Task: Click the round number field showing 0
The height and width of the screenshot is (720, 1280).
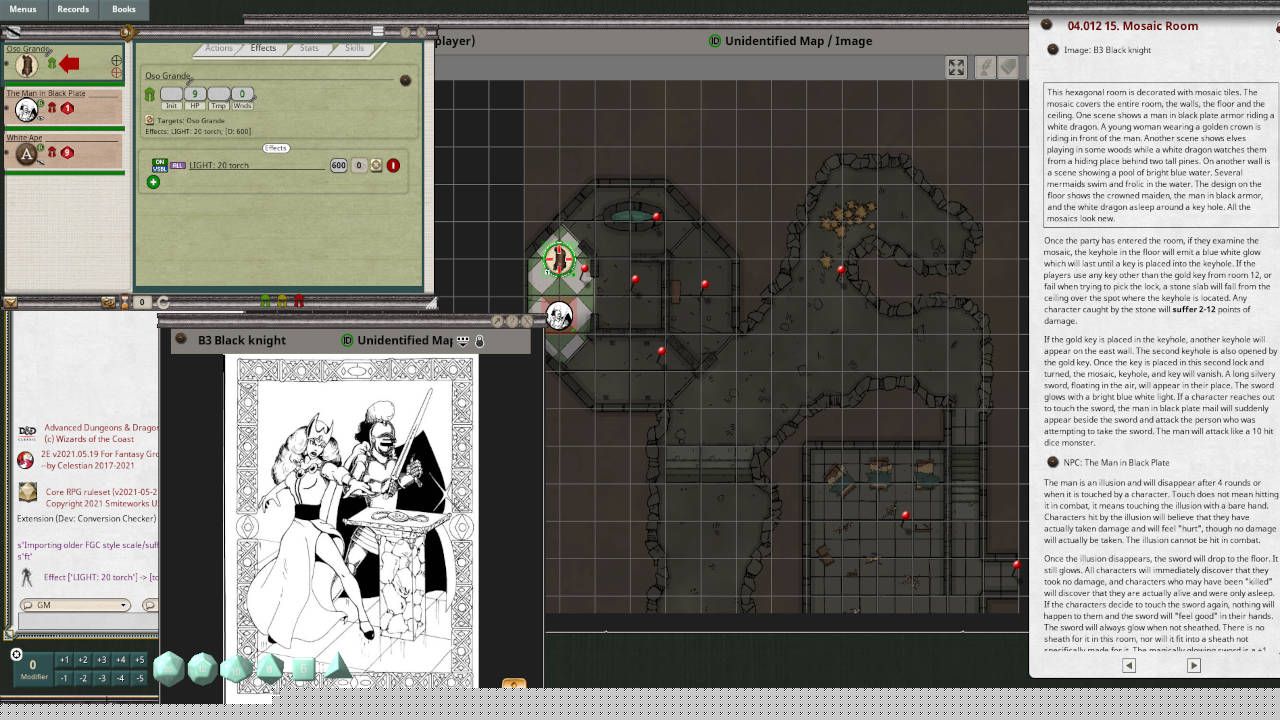Action: tap(142, 302)
